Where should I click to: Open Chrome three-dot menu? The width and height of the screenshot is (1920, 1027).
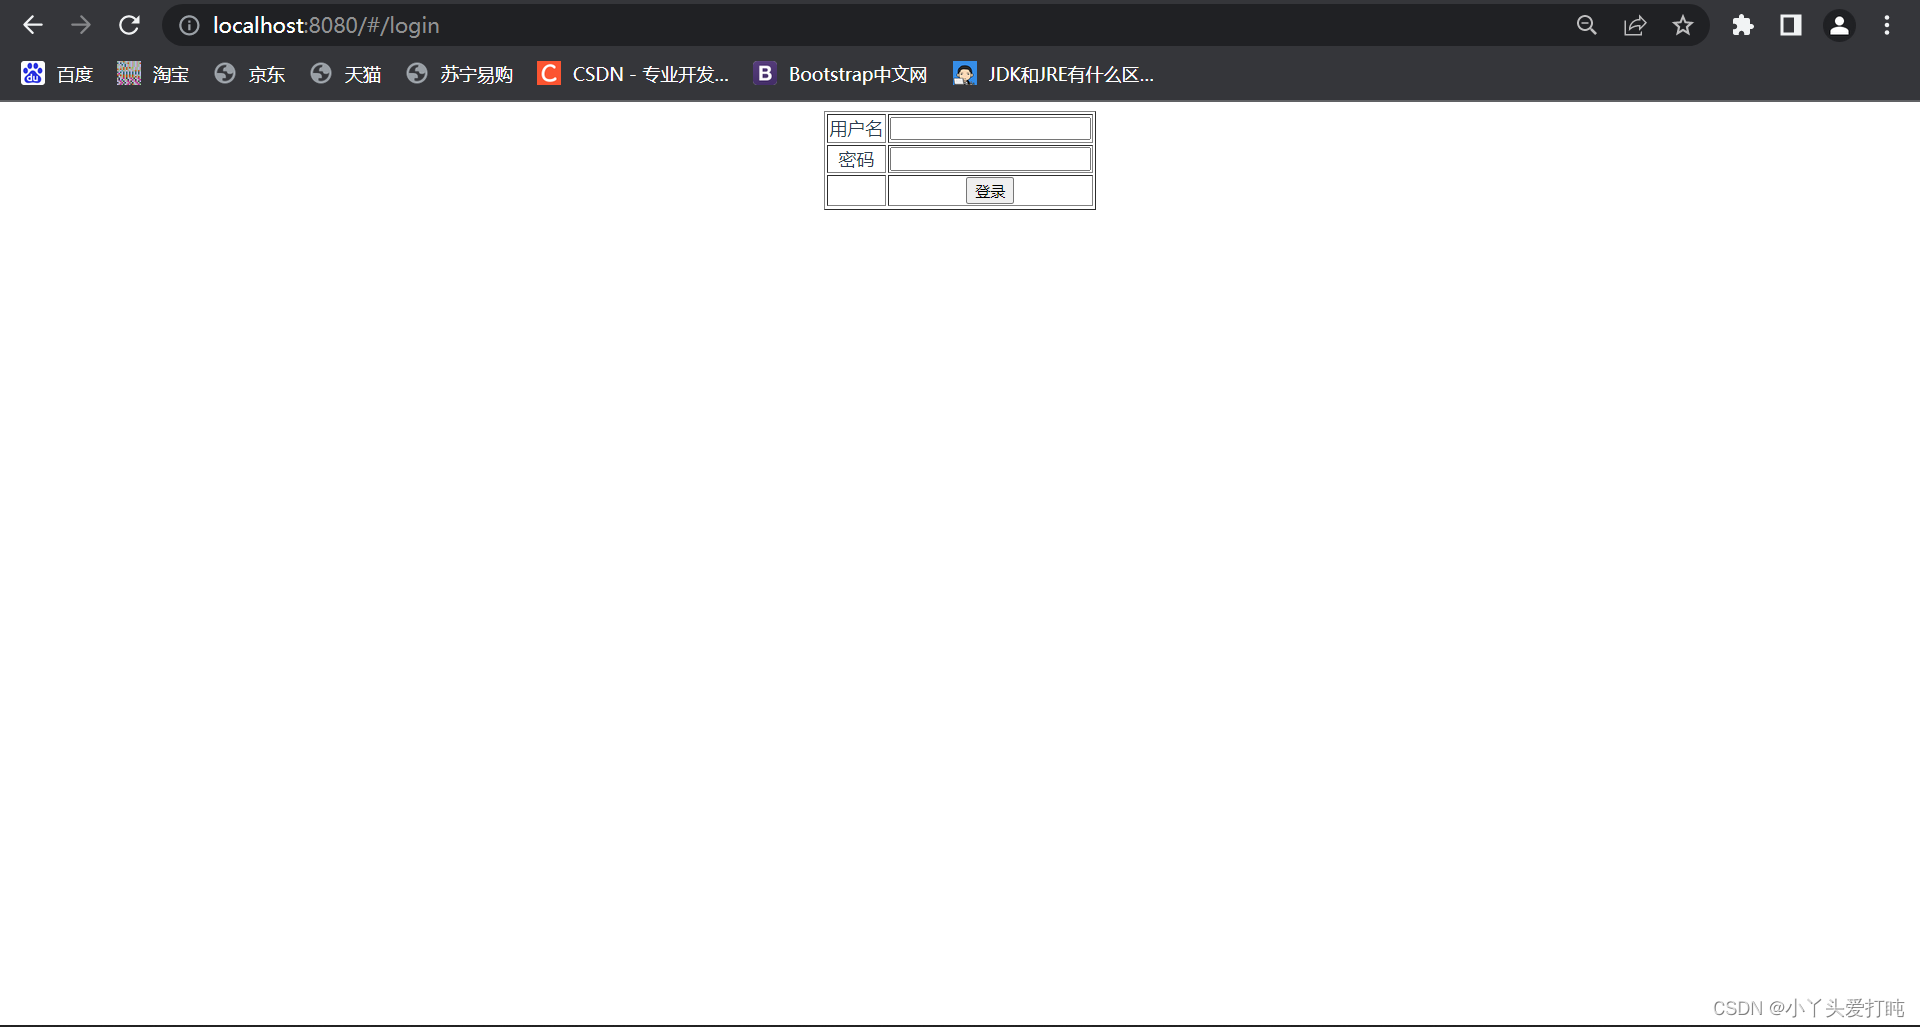tap(1887, 25)
